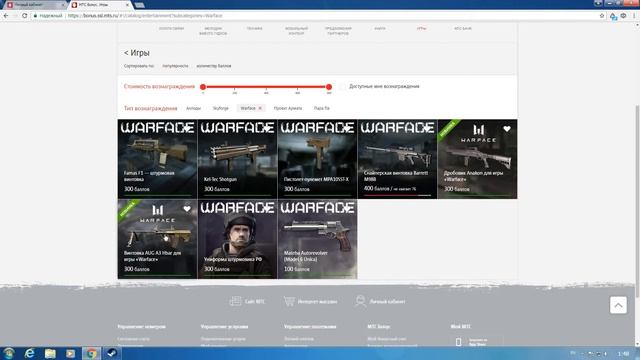Viewport: 640px width, 360px height.
Task: Click the browser address bar URL
Action: (x=145, y=16)
